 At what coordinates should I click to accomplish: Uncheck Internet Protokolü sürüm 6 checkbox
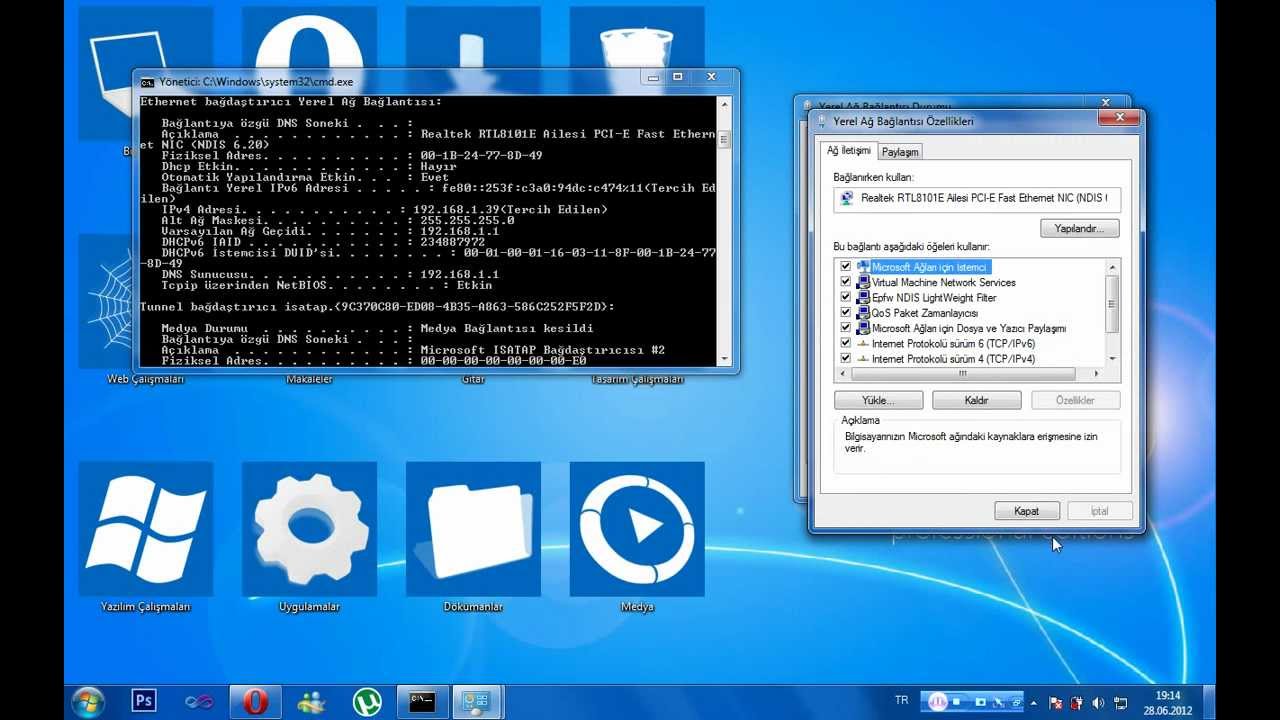[846, 344]
